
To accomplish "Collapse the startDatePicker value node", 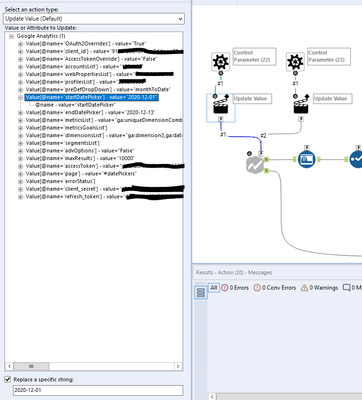I will 21,97.
